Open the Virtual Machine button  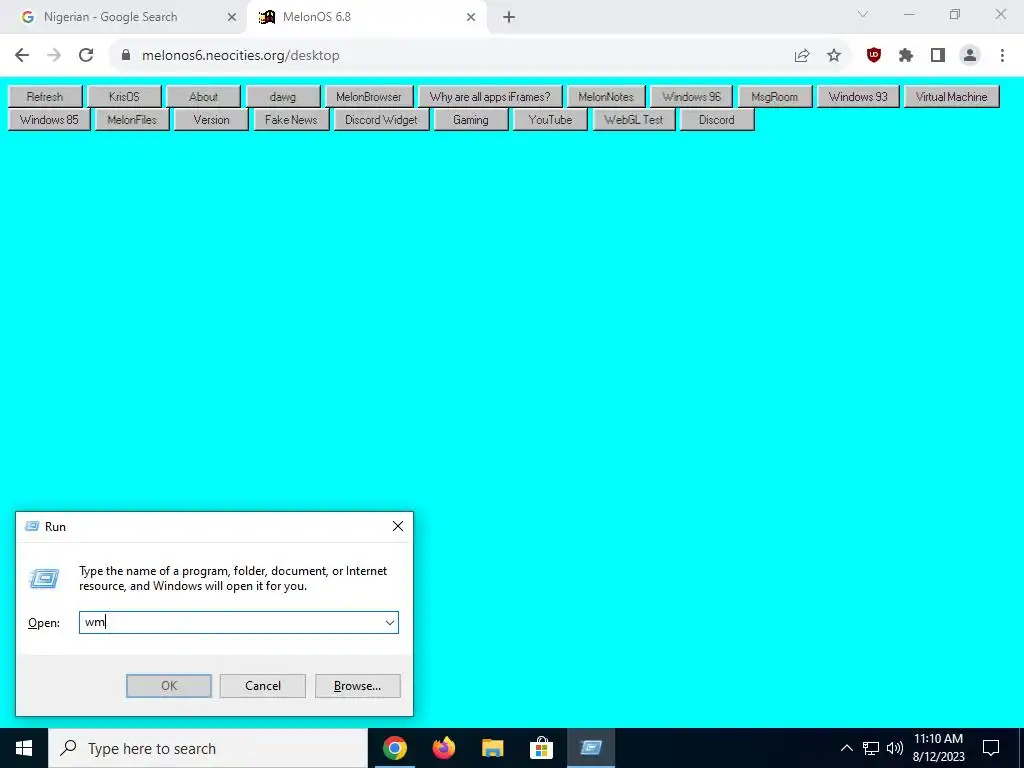point(952,97)
